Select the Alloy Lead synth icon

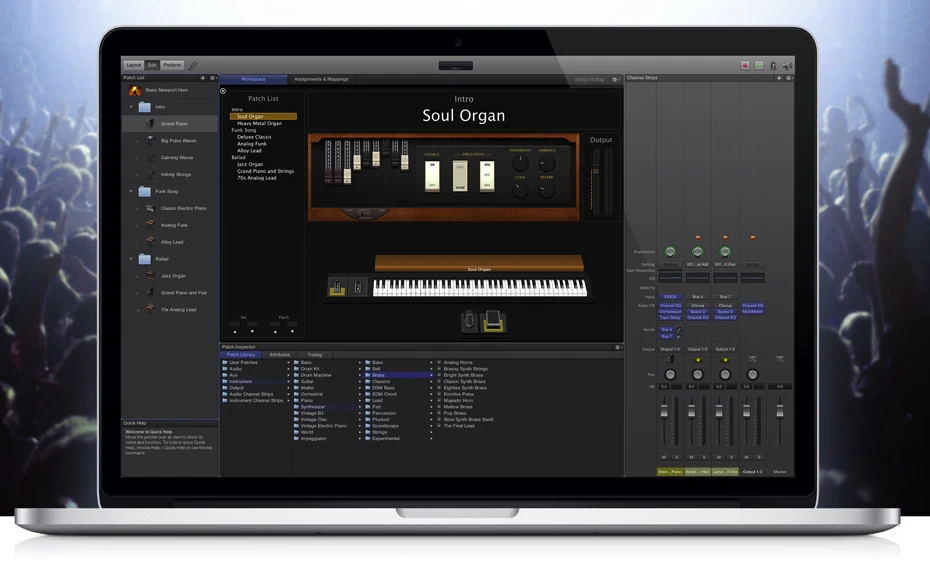(151, 241)
